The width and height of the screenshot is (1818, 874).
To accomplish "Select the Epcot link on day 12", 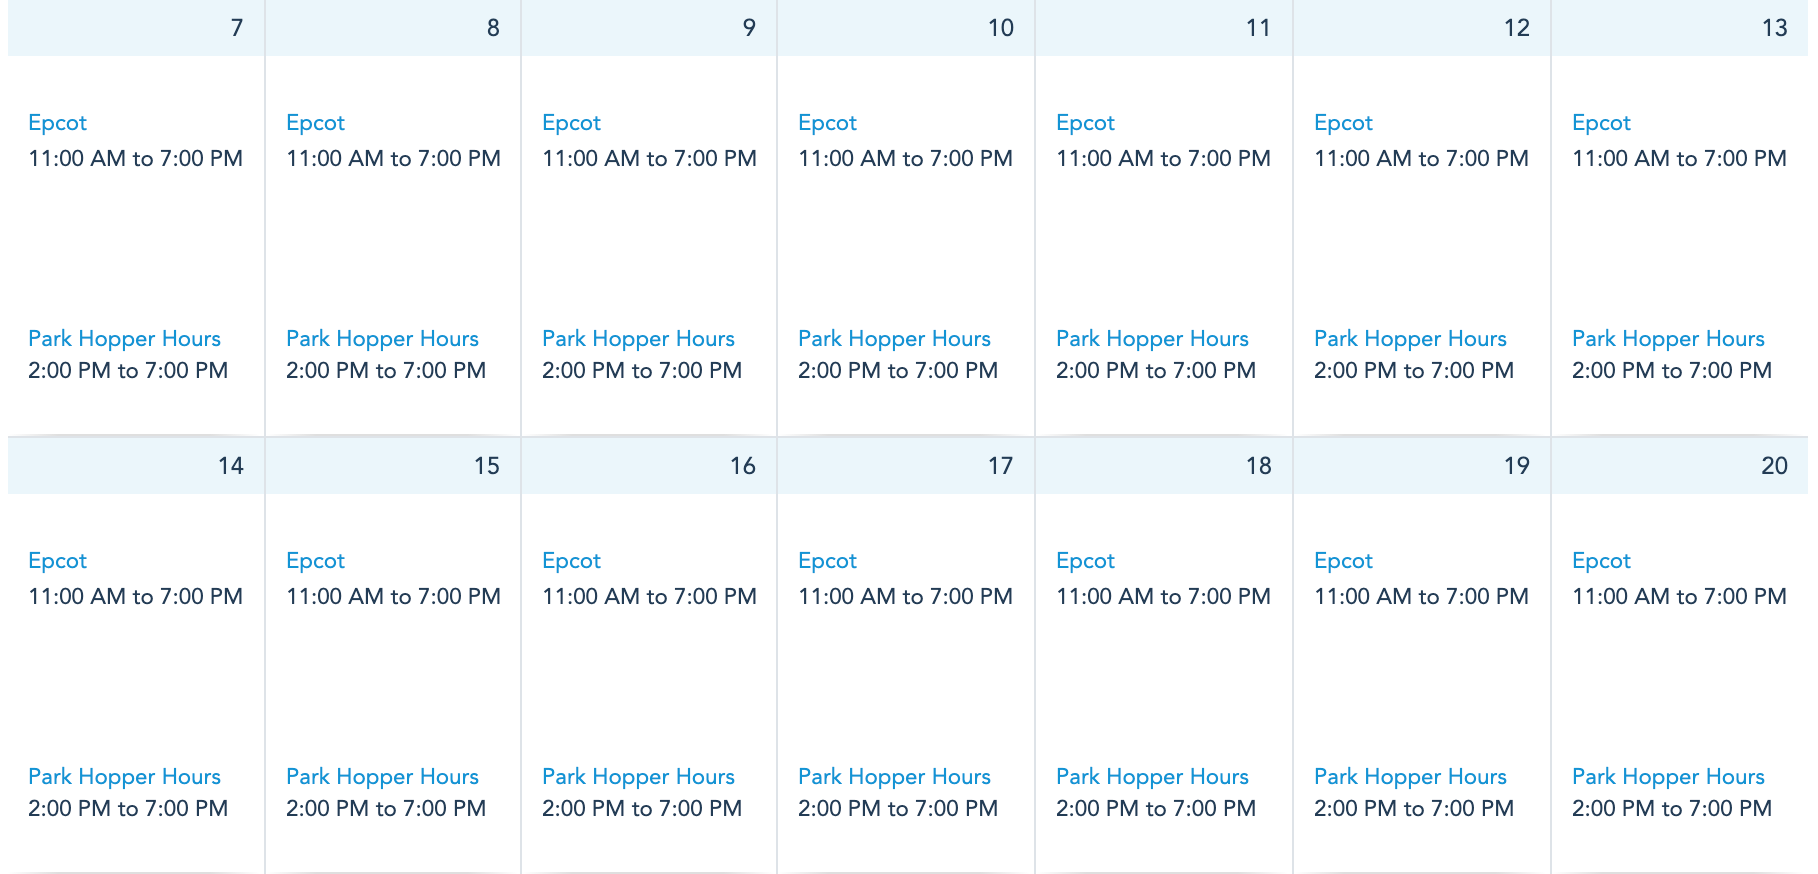I will 1343,123.
